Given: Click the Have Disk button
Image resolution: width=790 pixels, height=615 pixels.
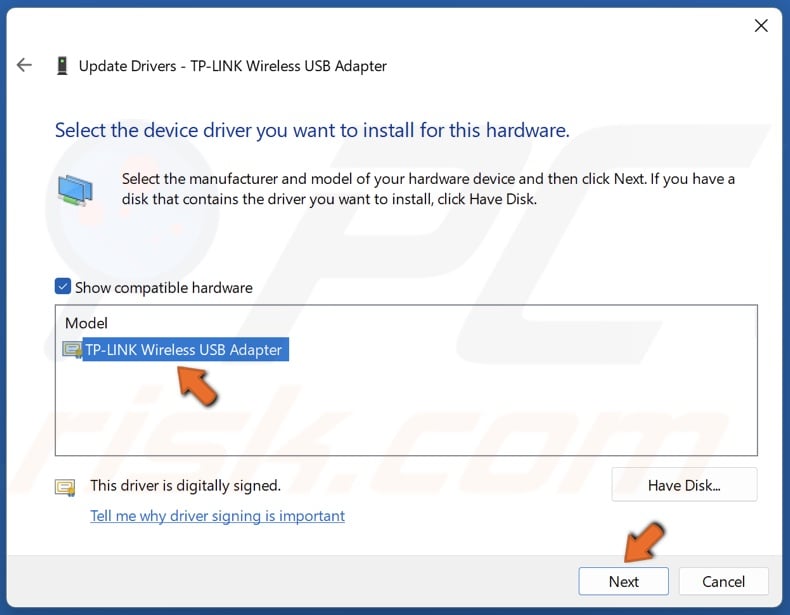Looking at the screenshot, I should [684, 485].
